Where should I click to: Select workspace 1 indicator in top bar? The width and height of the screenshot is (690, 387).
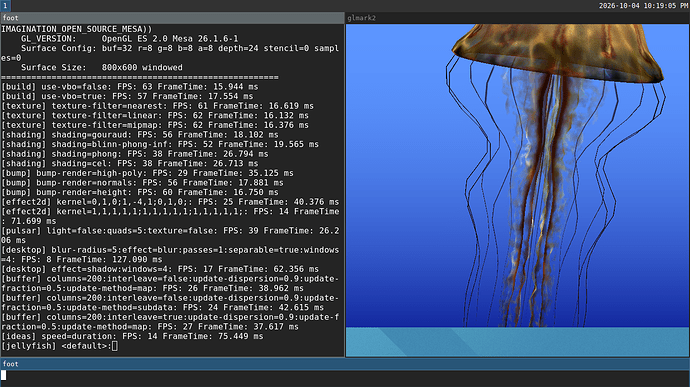pyautogui.click(x=5, y=6)
